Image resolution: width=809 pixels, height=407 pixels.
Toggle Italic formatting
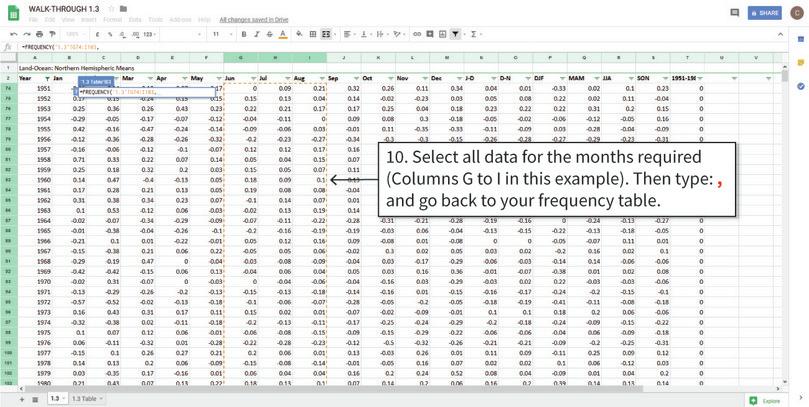256,34
